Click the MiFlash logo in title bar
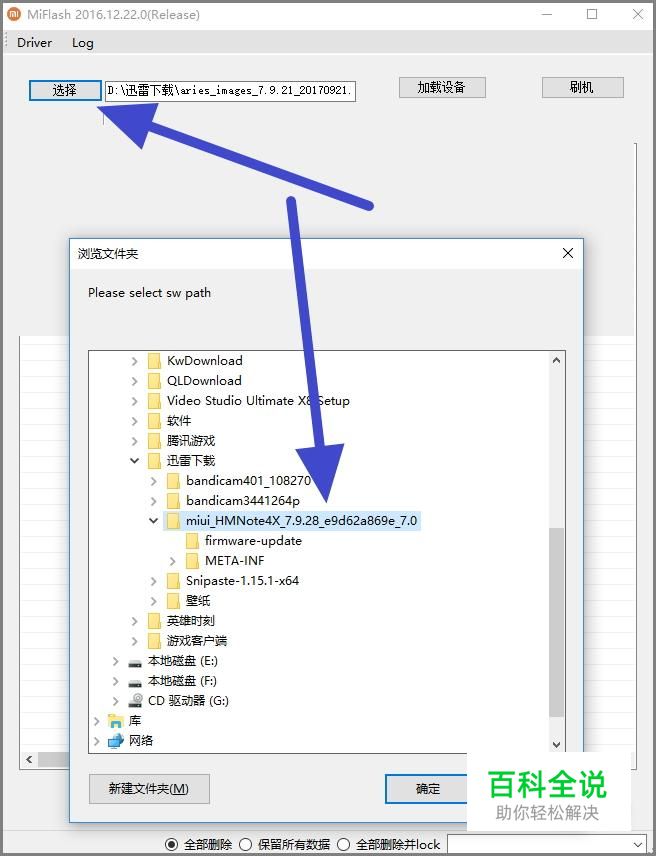 click(14, 15)
